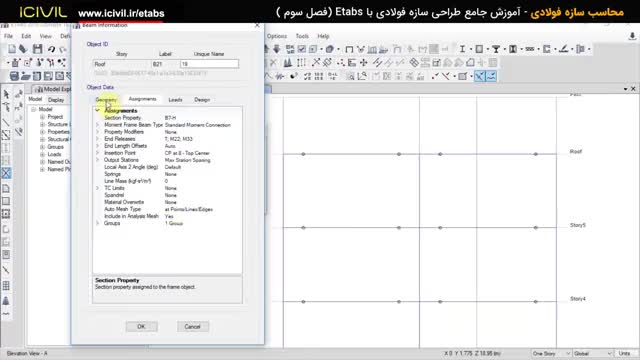Screen dimensions: 640x360
Task: Click the download arrow icon at top right
Action: click(x=632, y=36)
